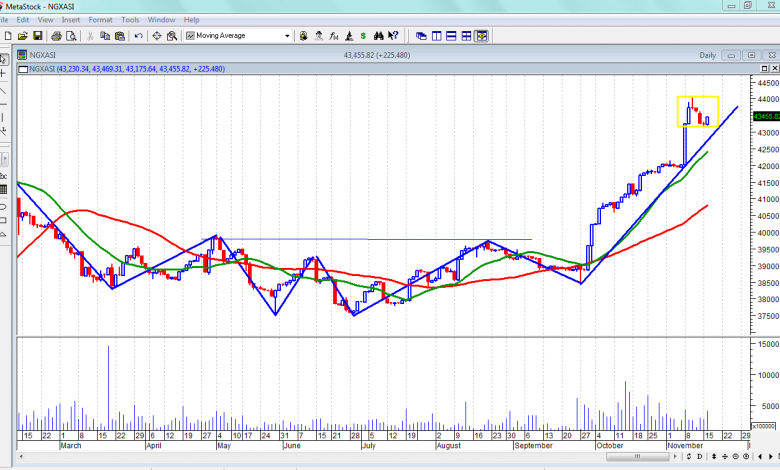Click the Help menu item

(x=191, y=19)
